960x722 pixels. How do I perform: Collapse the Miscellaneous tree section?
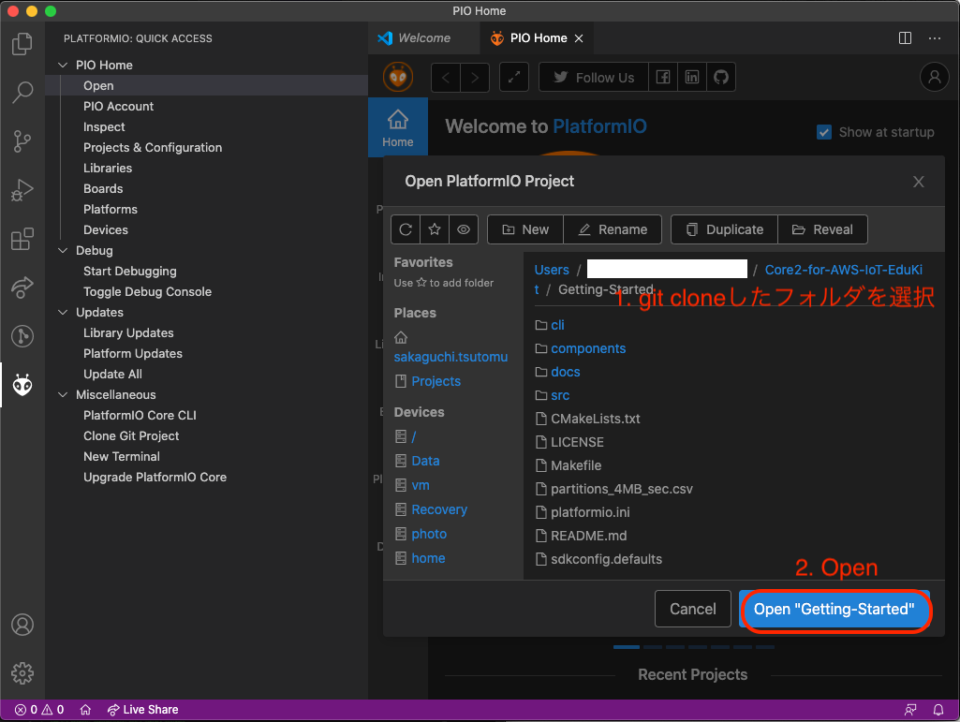(62, 395)
